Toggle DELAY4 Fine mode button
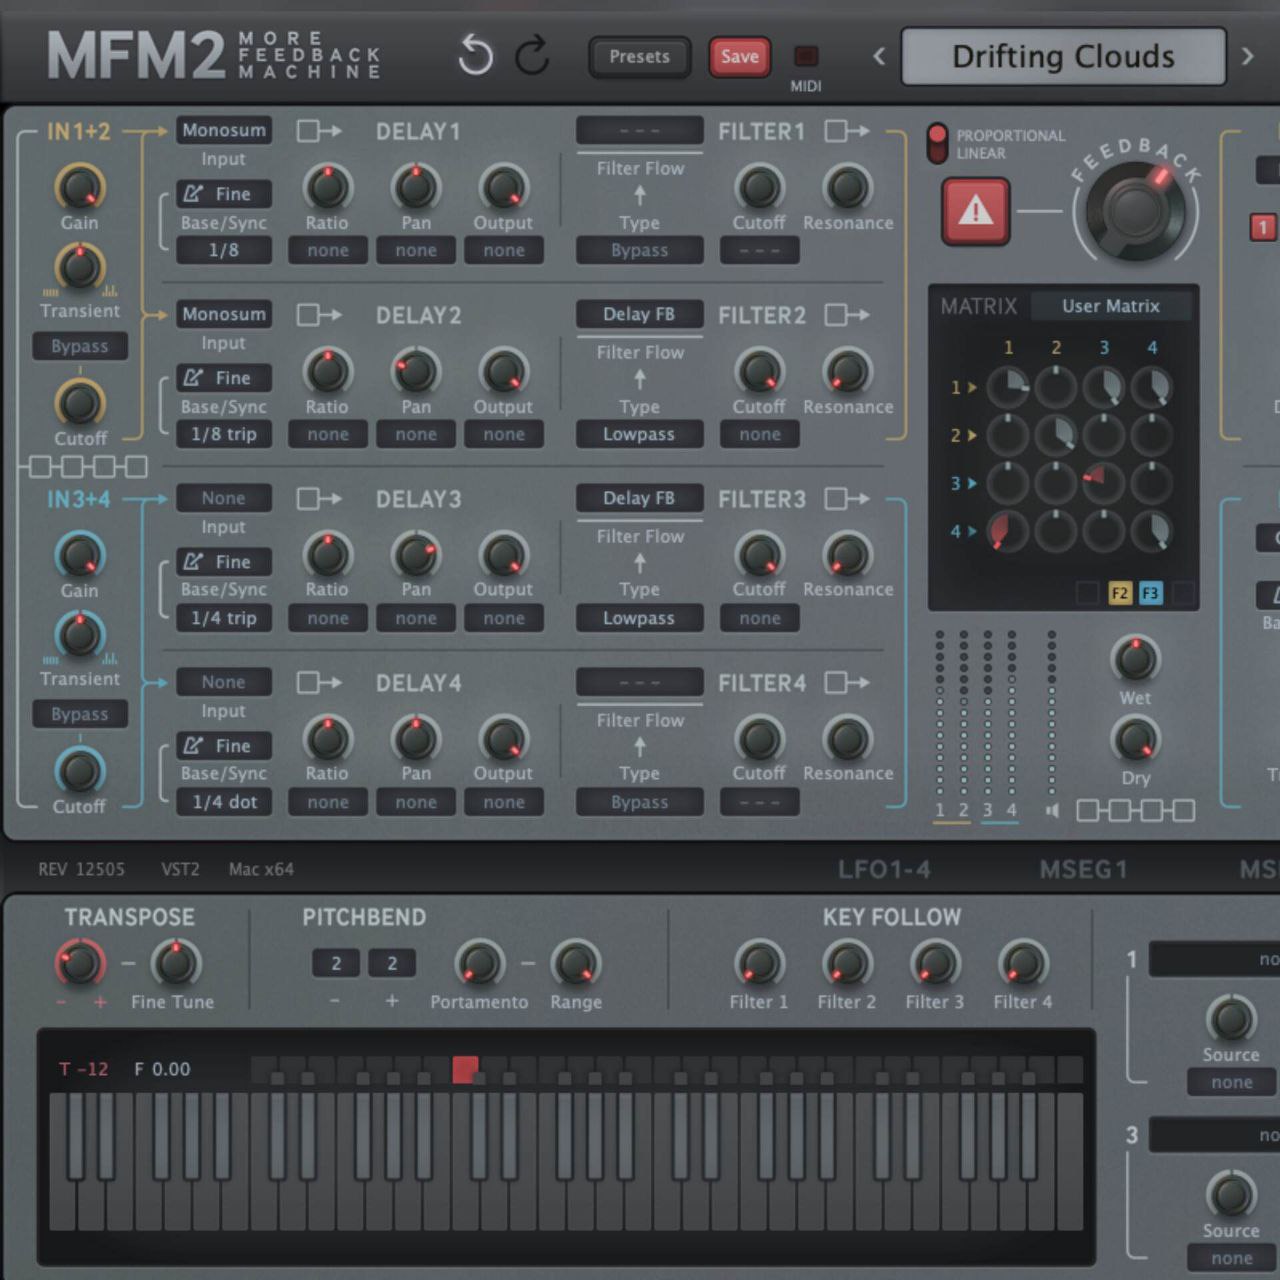 coord(224,746)
